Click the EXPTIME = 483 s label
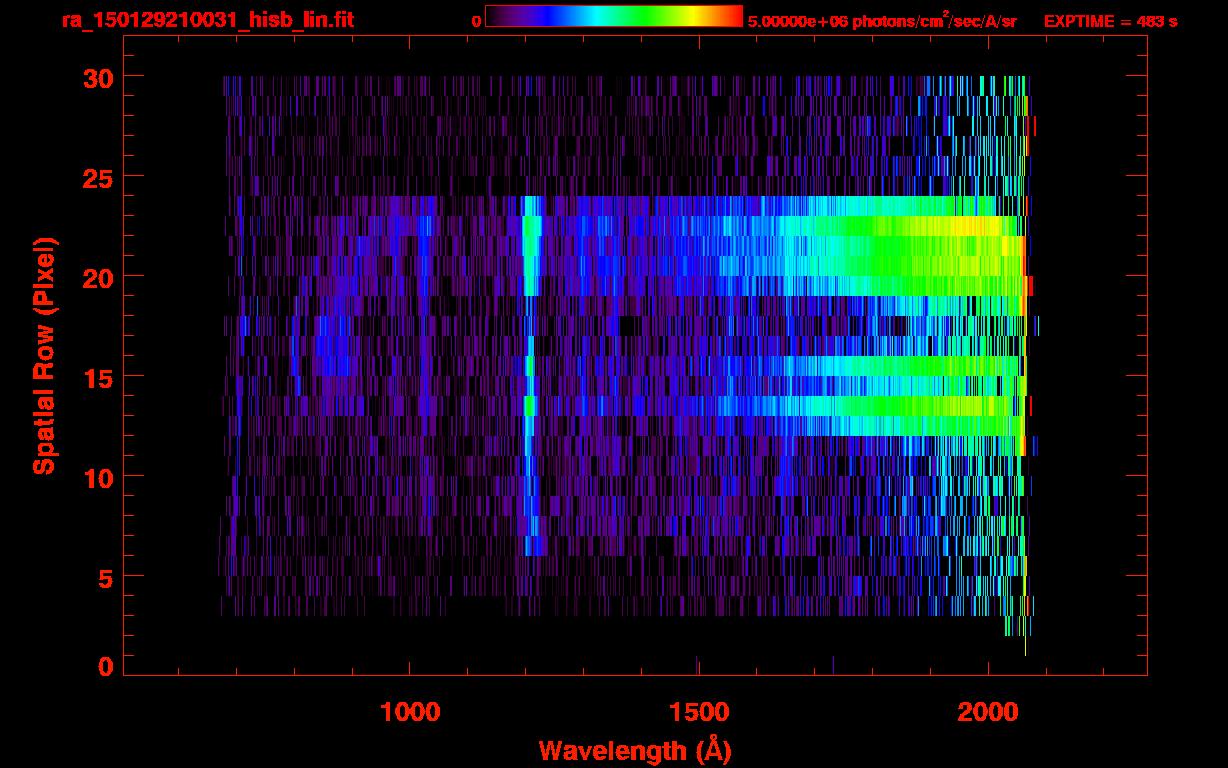This screenshot has height=768, width=1228. pos(1110,21)
